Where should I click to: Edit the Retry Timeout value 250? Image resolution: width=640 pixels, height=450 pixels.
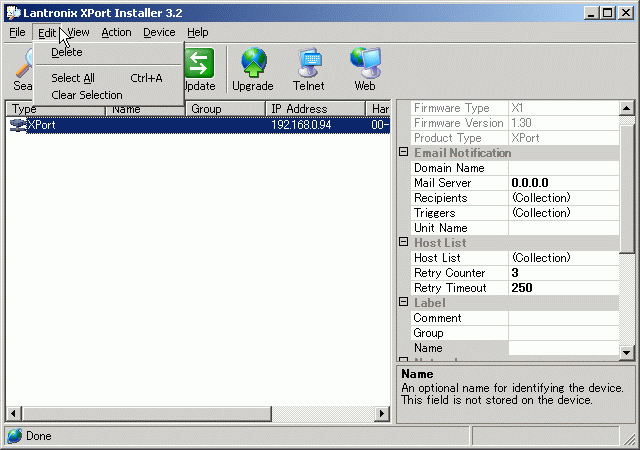[564, 288]
